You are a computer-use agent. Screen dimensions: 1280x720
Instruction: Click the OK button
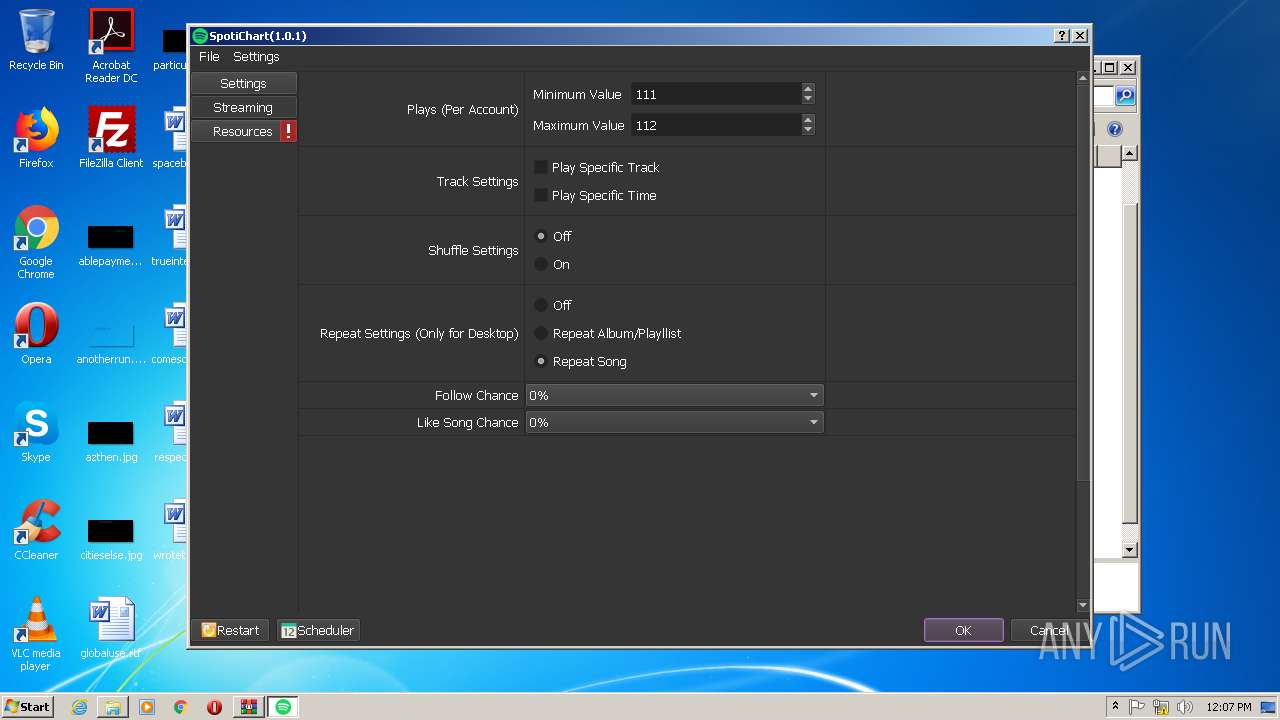(x=963, y=630)
